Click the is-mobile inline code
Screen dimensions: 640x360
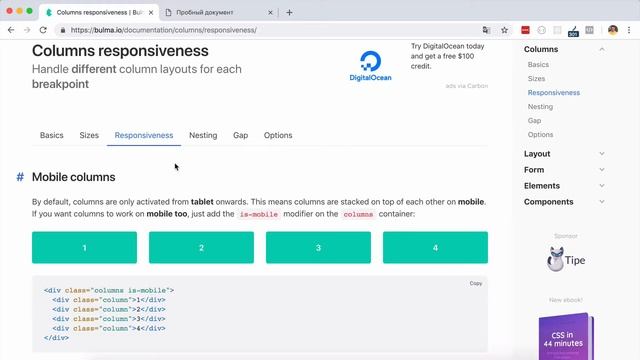[259, 214]
